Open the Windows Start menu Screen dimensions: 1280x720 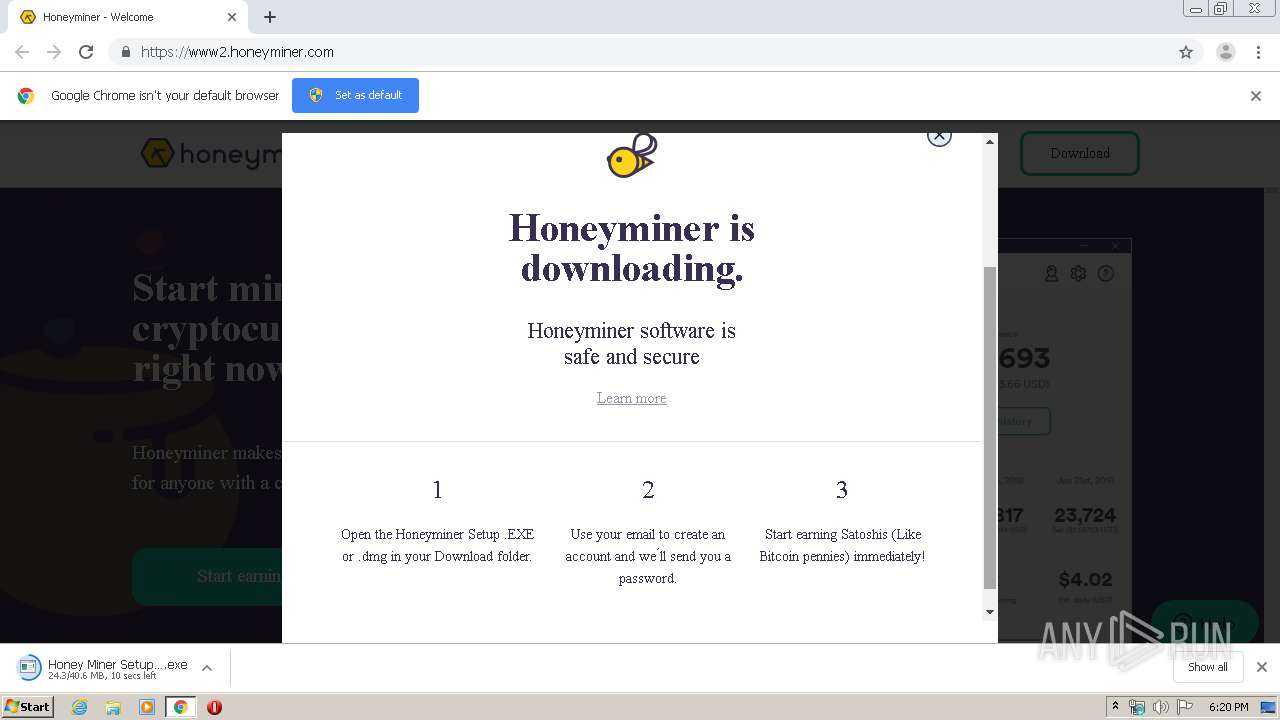point(27,706)
